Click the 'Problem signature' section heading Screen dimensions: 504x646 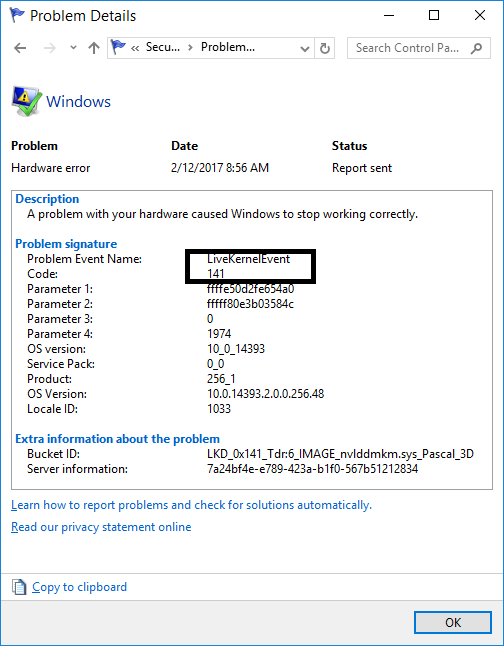[x=66, y=244]
